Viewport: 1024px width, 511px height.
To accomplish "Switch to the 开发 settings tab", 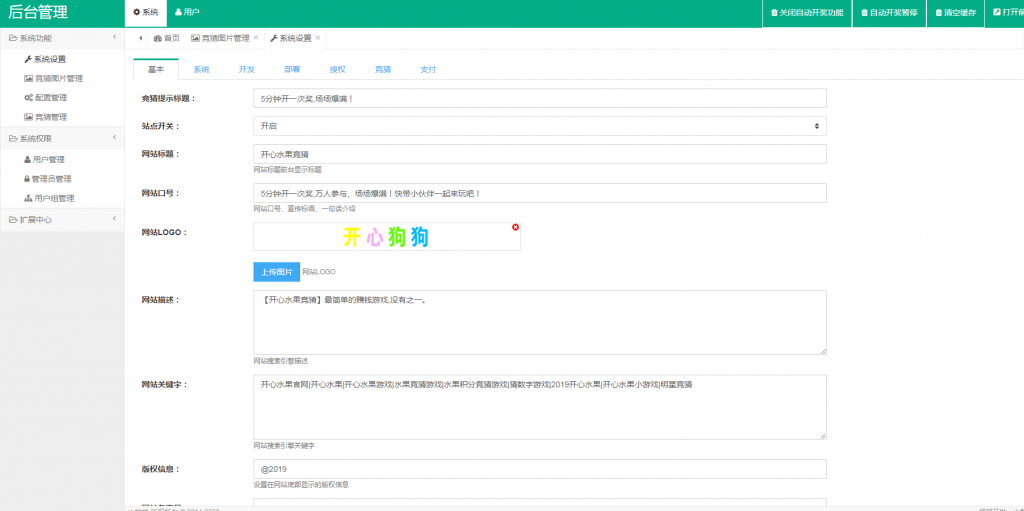I will 246,70.
